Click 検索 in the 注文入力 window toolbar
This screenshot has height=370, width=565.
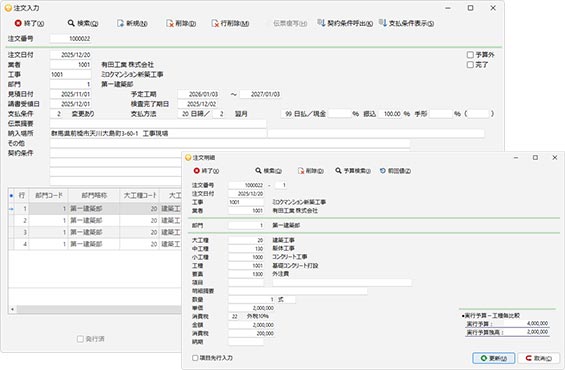tap(83, 23)
